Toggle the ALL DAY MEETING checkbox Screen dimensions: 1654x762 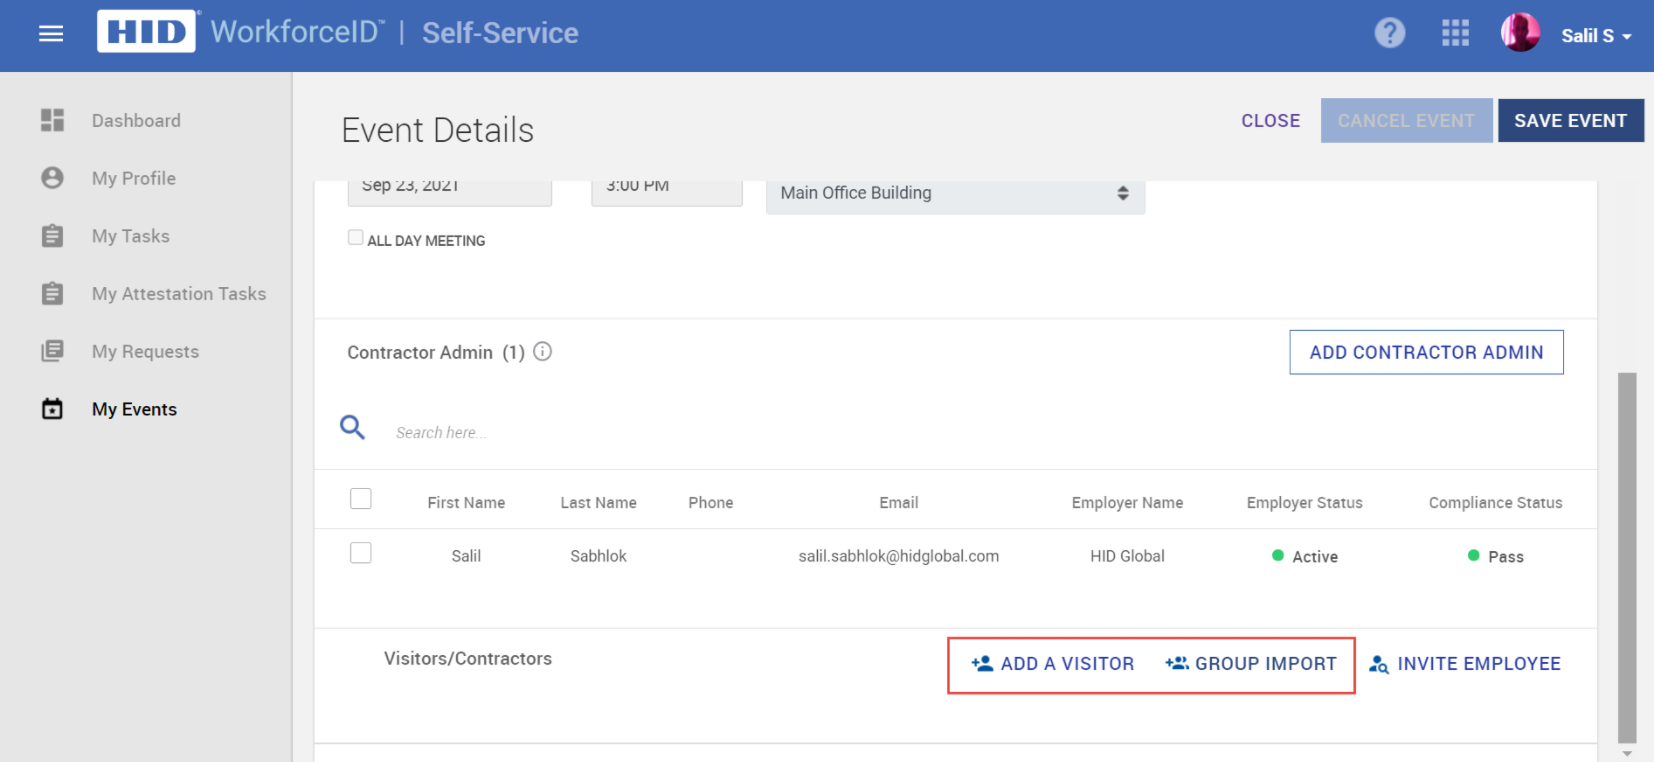pos(355,237)
